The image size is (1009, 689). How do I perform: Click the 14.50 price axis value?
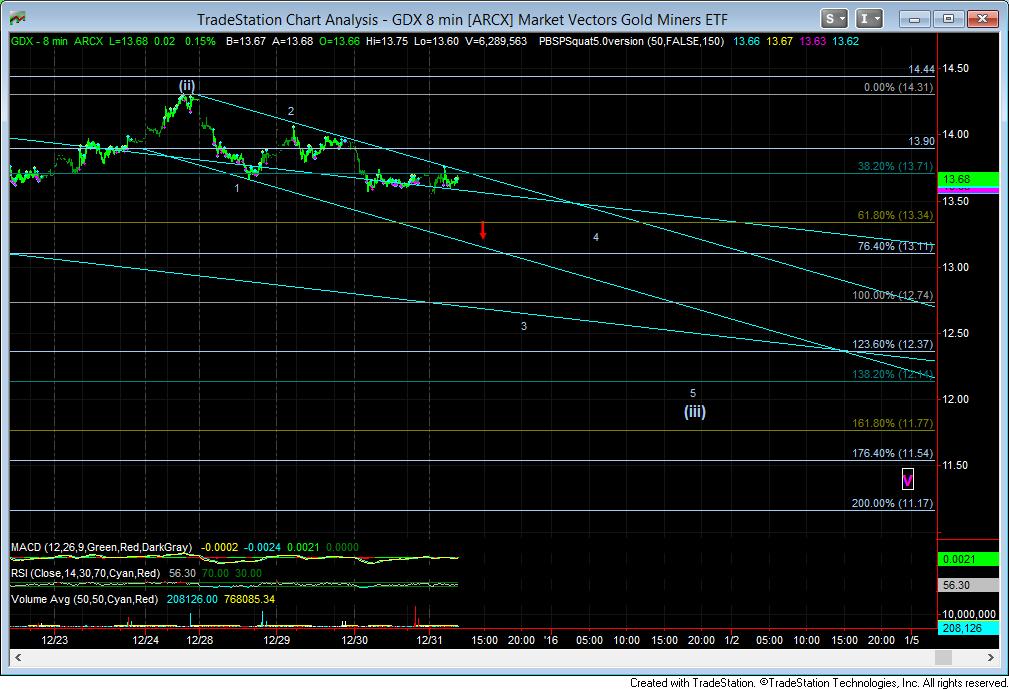coord(956,68)
